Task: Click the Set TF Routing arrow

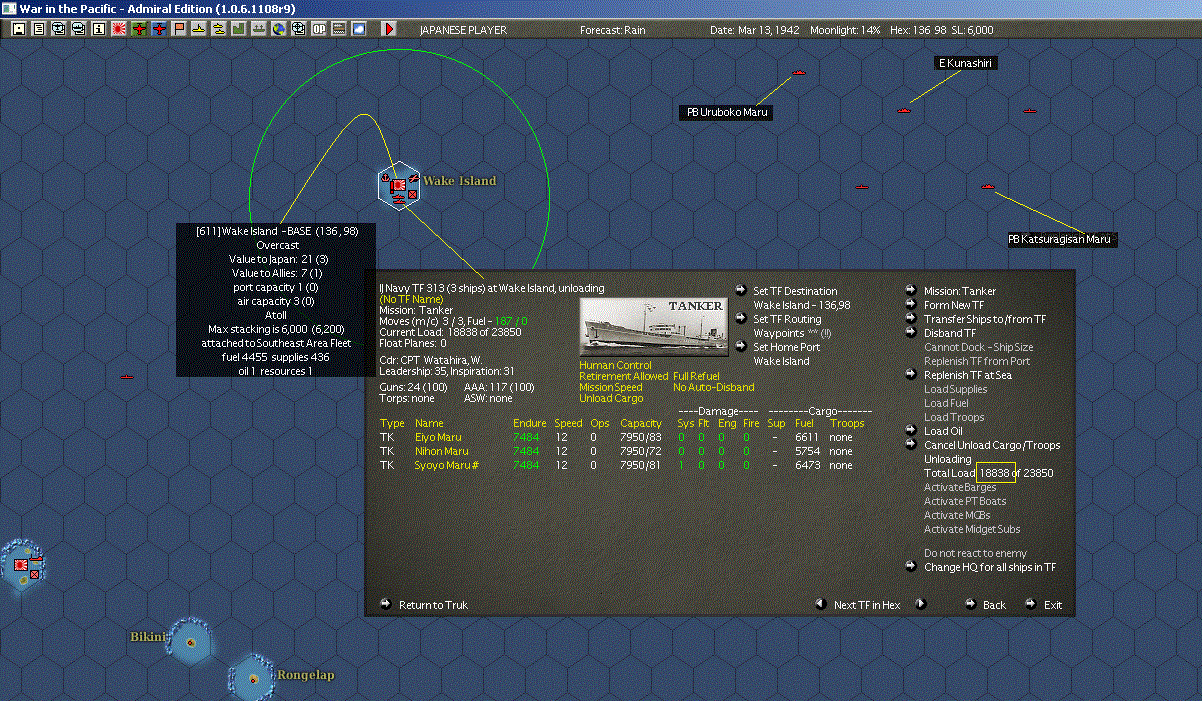Action: (740, 318)
